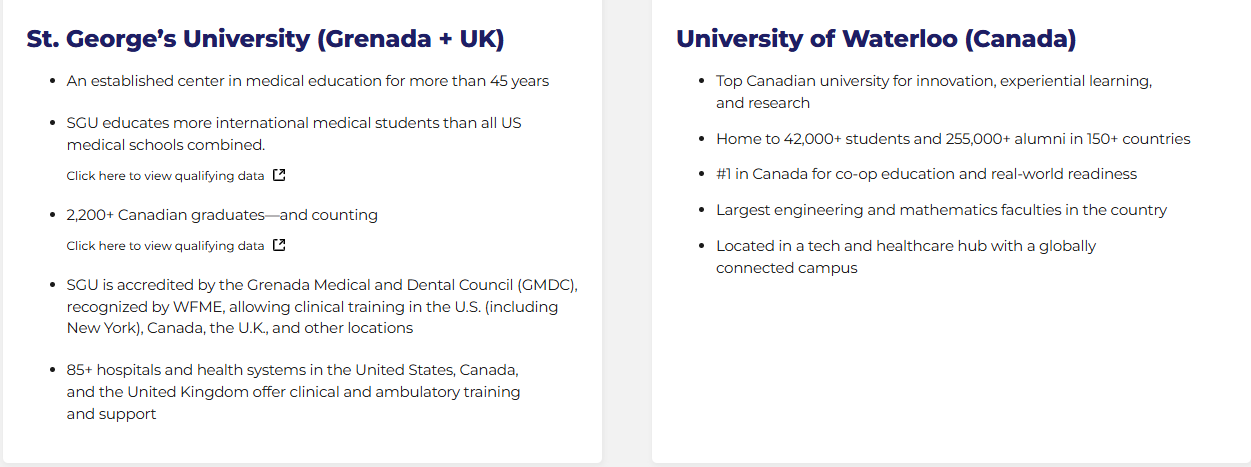Screen dimensions: 1251x467
Task: Click '#1 in Canada for co-op education' line
Action: tap(926, 174)
